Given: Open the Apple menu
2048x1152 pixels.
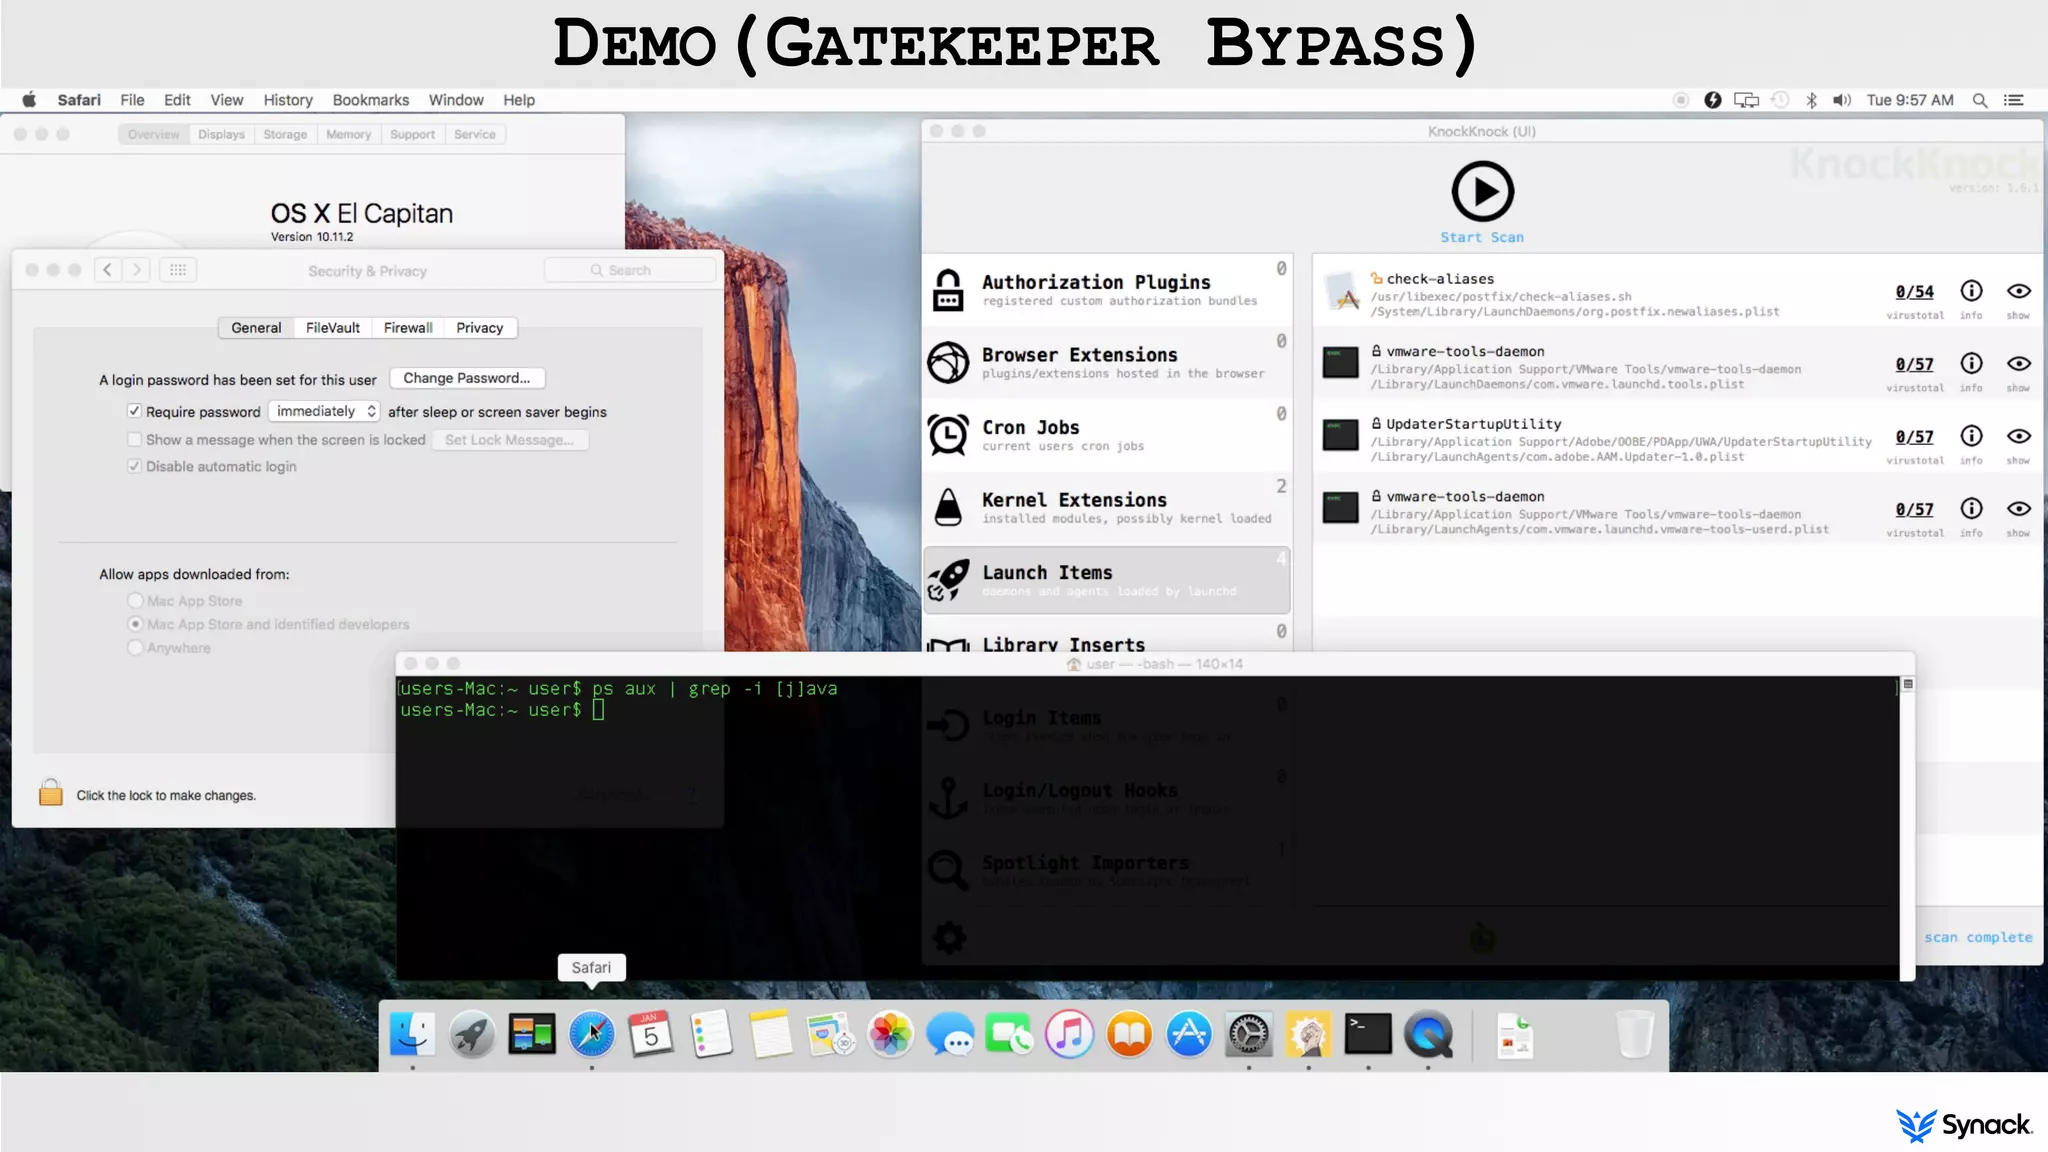Looking at the screenshot, I should [x=30, y=100].
